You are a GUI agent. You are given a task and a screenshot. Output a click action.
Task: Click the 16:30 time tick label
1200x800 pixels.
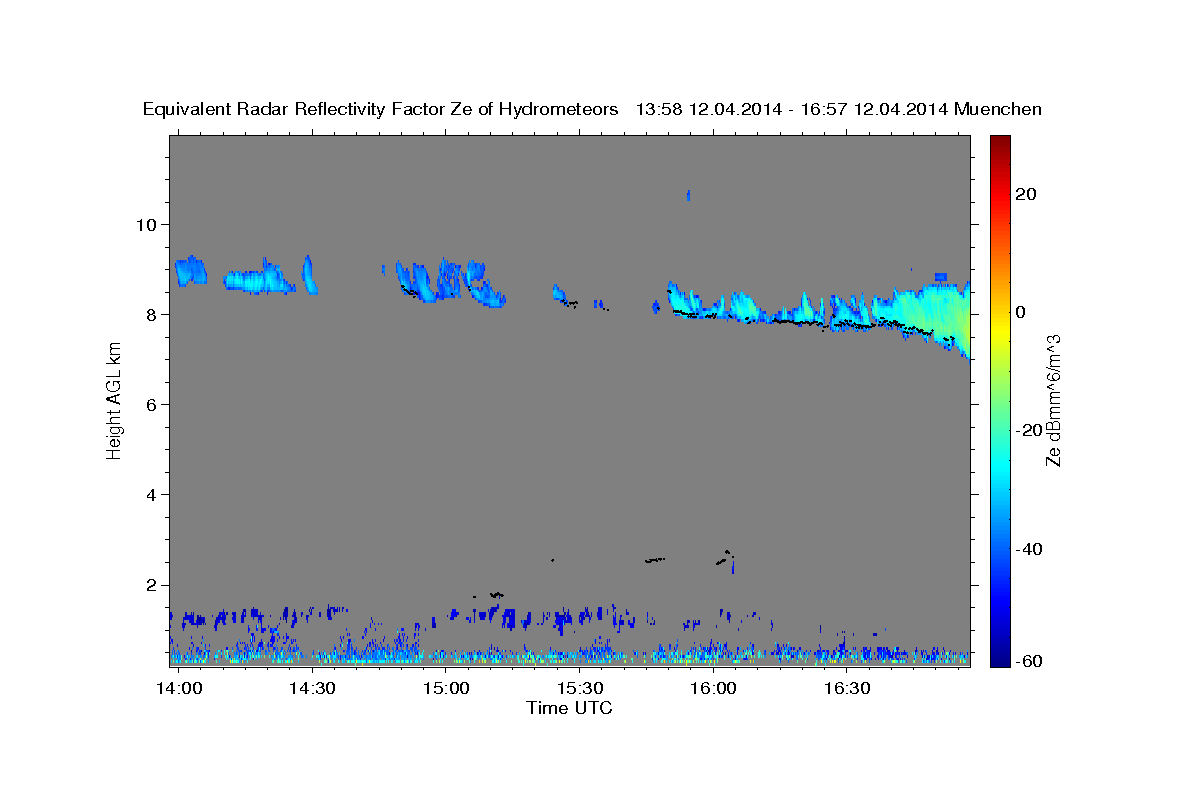[x=846, y=689]
